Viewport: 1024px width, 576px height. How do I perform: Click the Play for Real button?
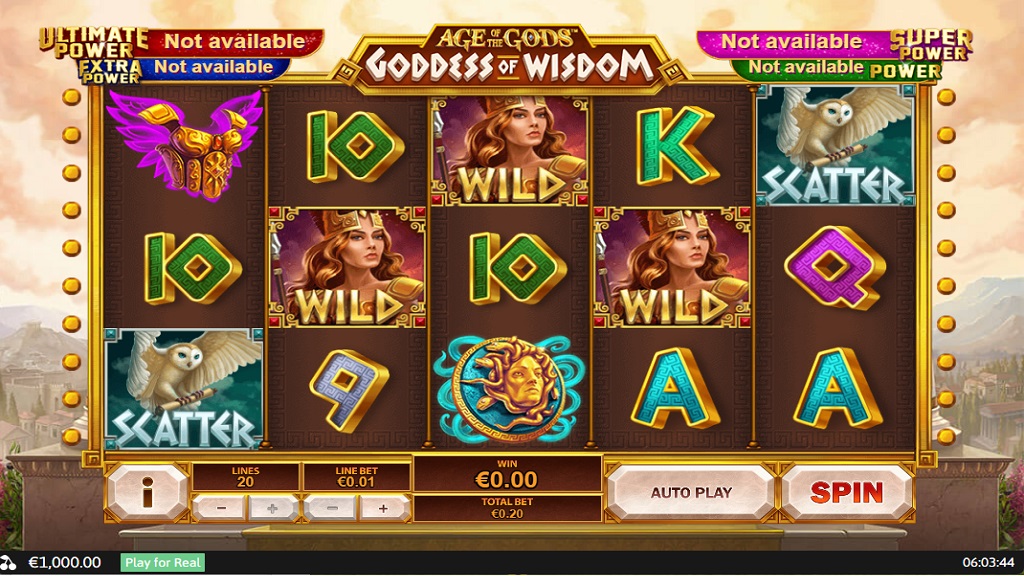163,562
